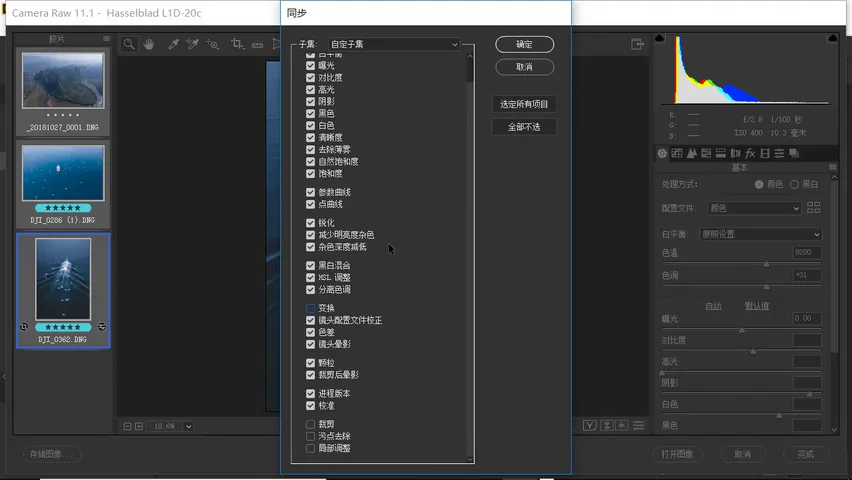Click the 曝光 exposure slider handle

tap(742, 329)
